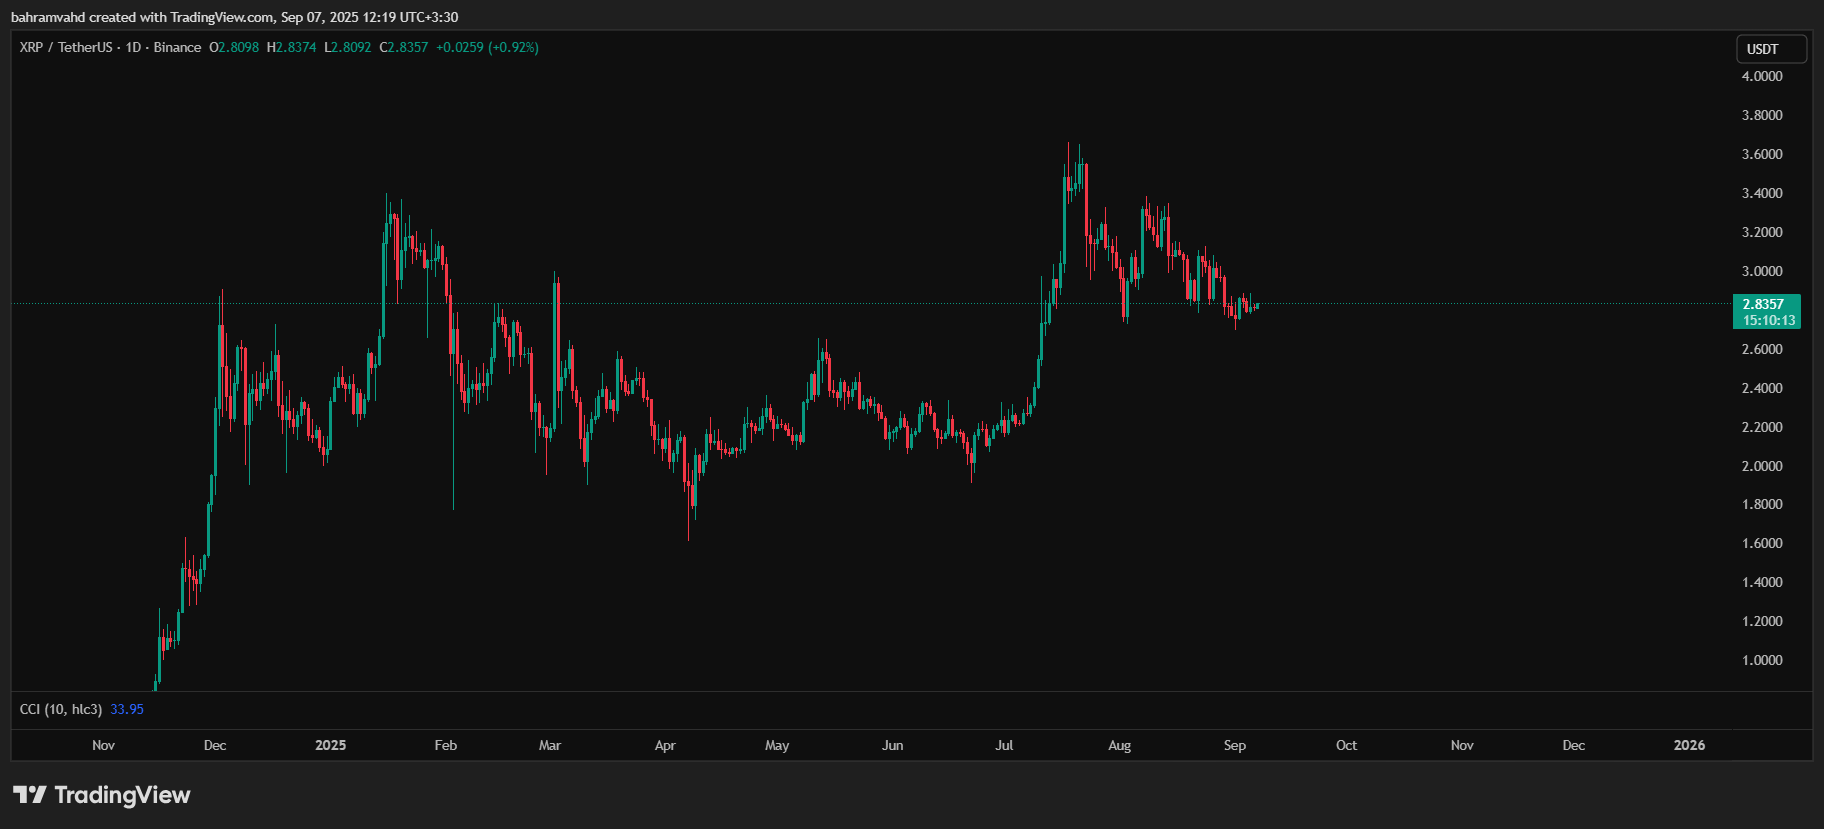Click the 15:10:13 candle countdown timer
This screenshot has height=829, width=1824.
pyautogui.click(x=1768, y=320)
